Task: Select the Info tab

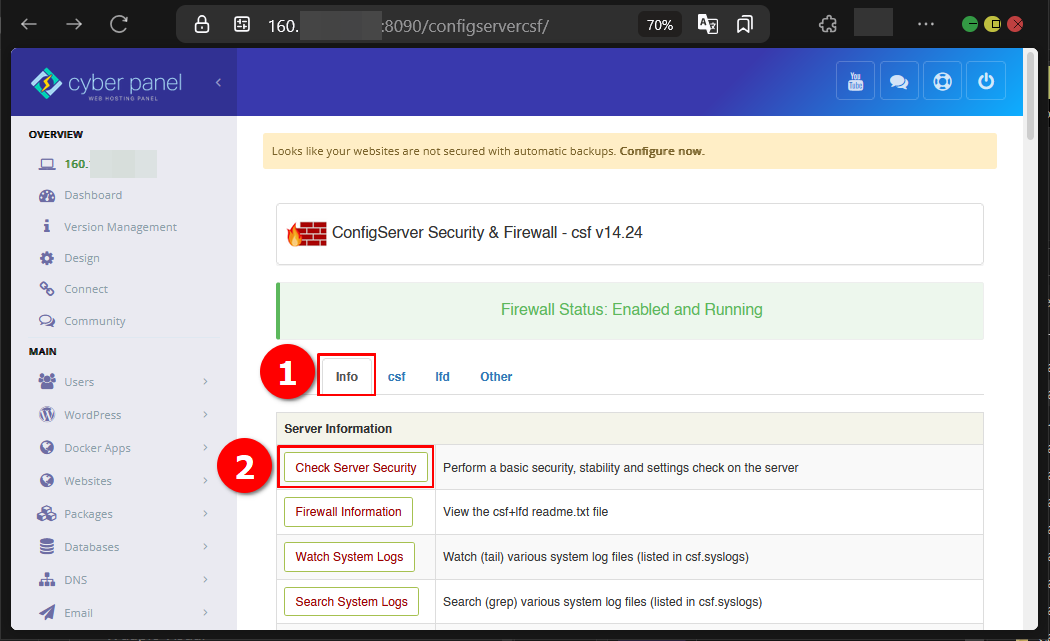Action: point(347,376)
